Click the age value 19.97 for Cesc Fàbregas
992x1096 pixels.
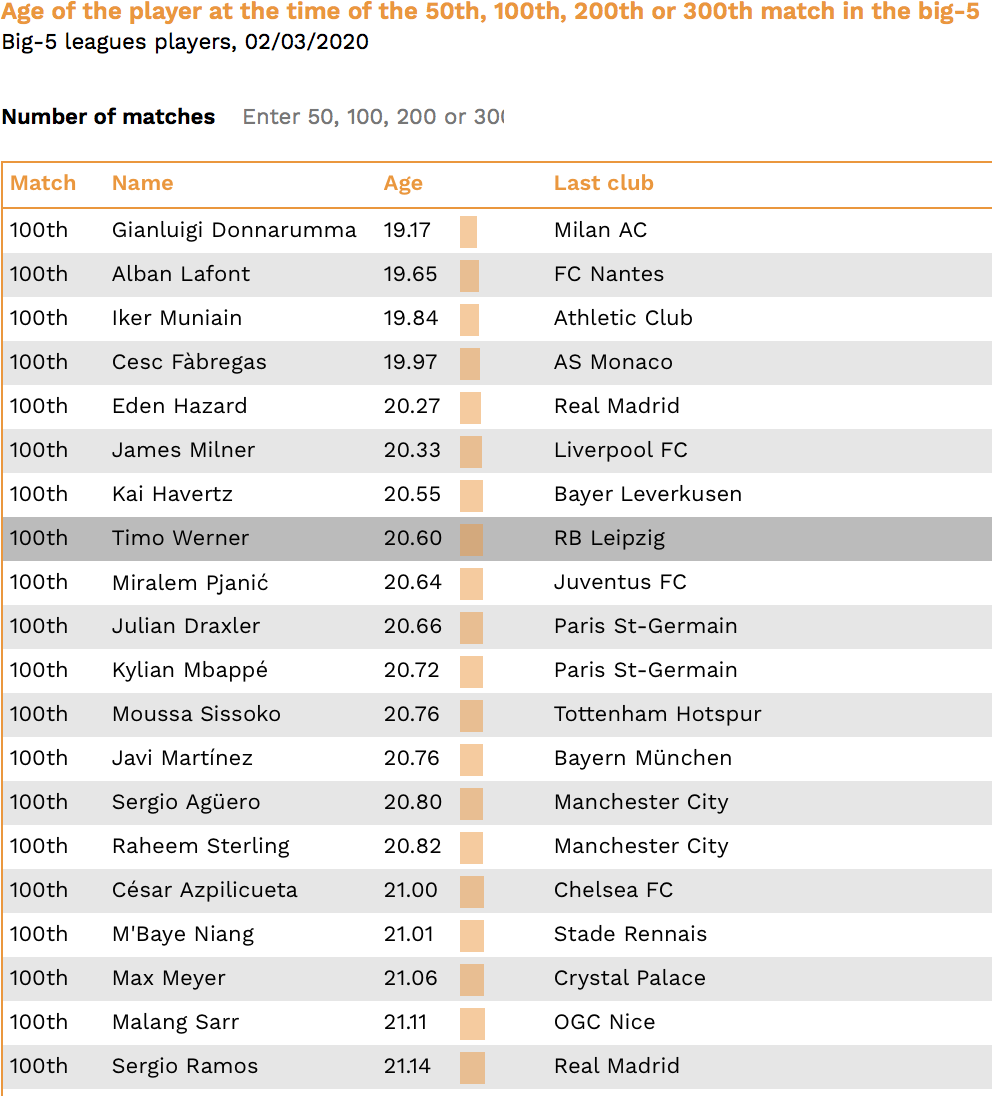[x=410, y=362]
